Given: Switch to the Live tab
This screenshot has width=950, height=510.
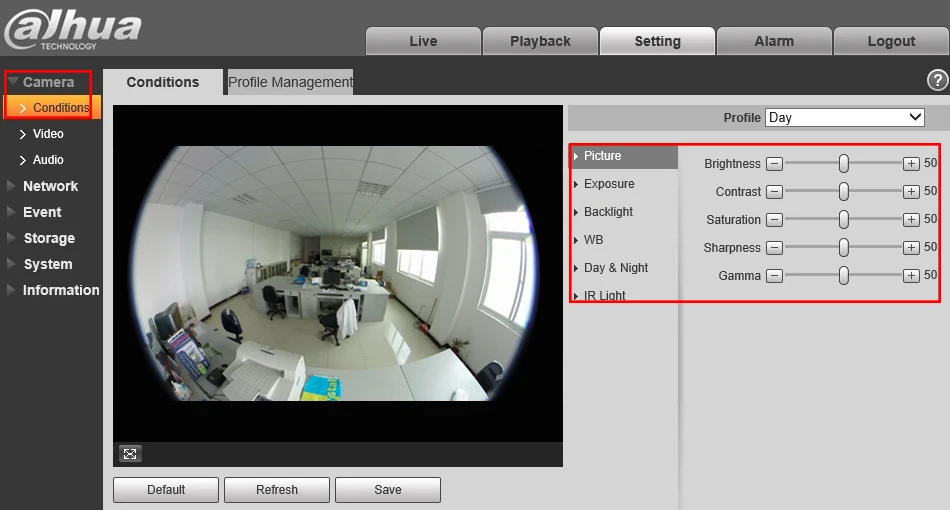Looking at the screenshot, I should click(x=423, y=41).
